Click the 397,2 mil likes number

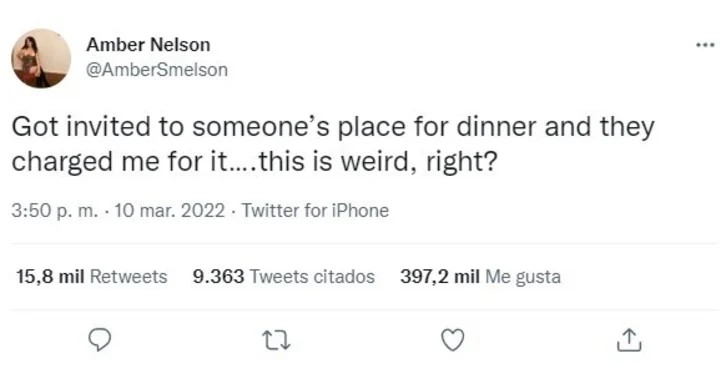(x=439, y=277)
